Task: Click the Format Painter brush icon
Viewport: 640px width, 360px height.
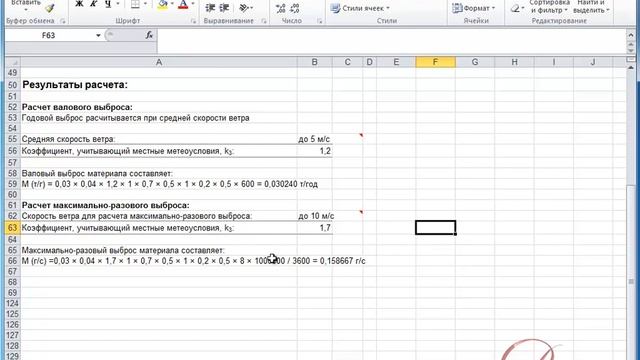Action: click(49, 8)
